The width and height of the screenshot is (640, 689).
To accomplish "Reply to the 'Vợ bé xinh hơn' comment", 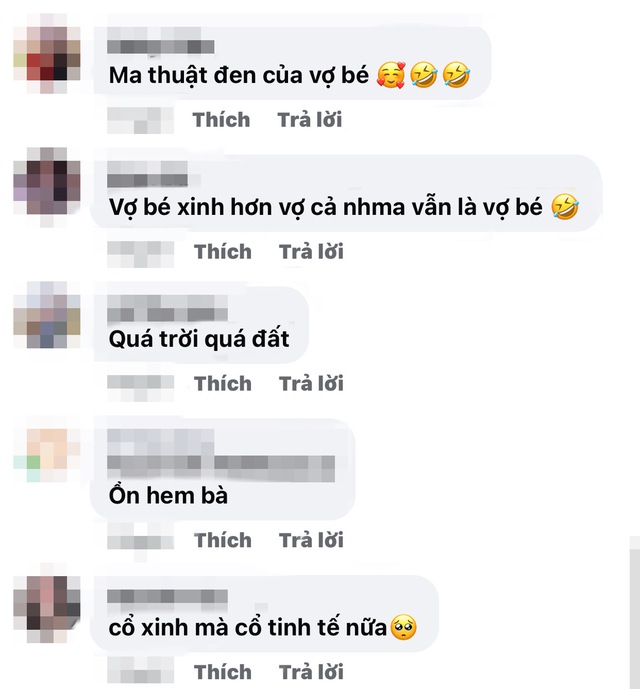I will click(x=311, y=252).
